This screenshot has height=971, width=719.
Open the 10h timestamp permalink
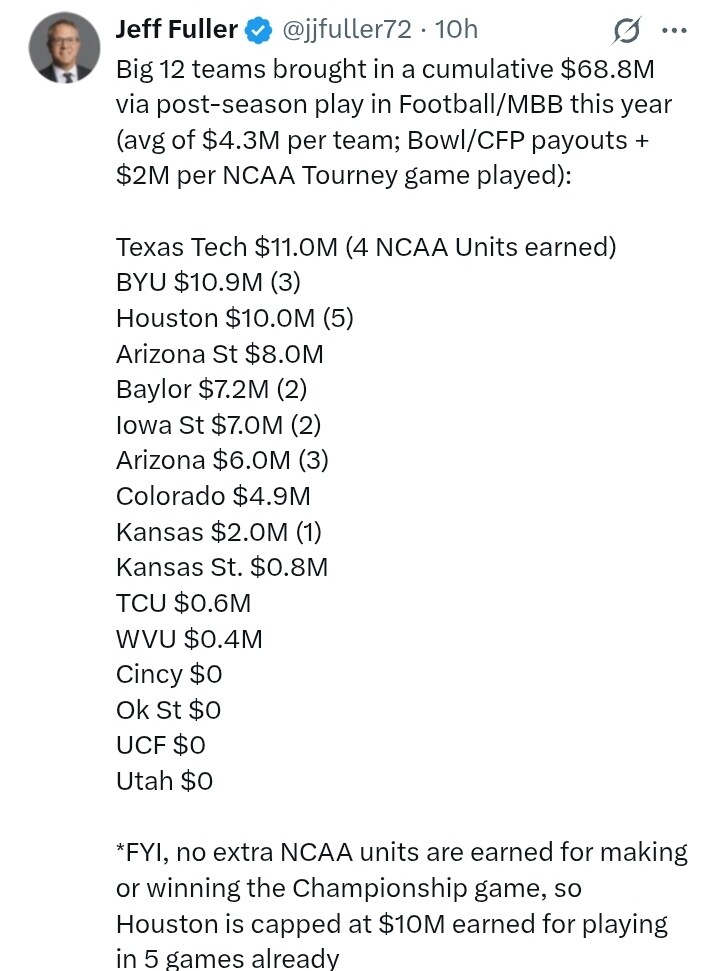456,29
